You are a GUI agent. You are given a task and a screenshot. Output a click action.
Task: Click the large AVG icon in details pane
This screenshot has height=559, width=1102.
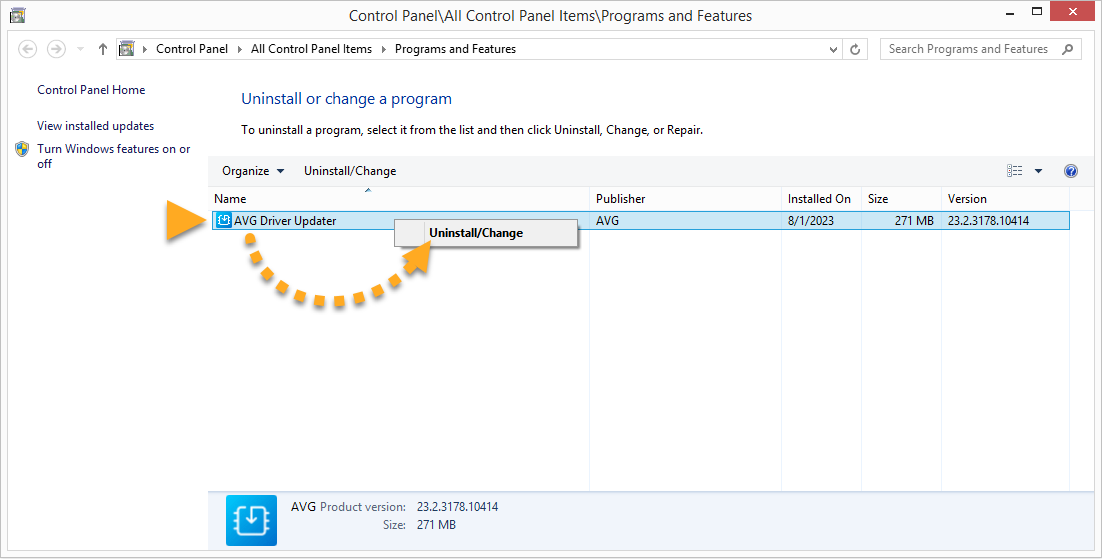(250, 520)
